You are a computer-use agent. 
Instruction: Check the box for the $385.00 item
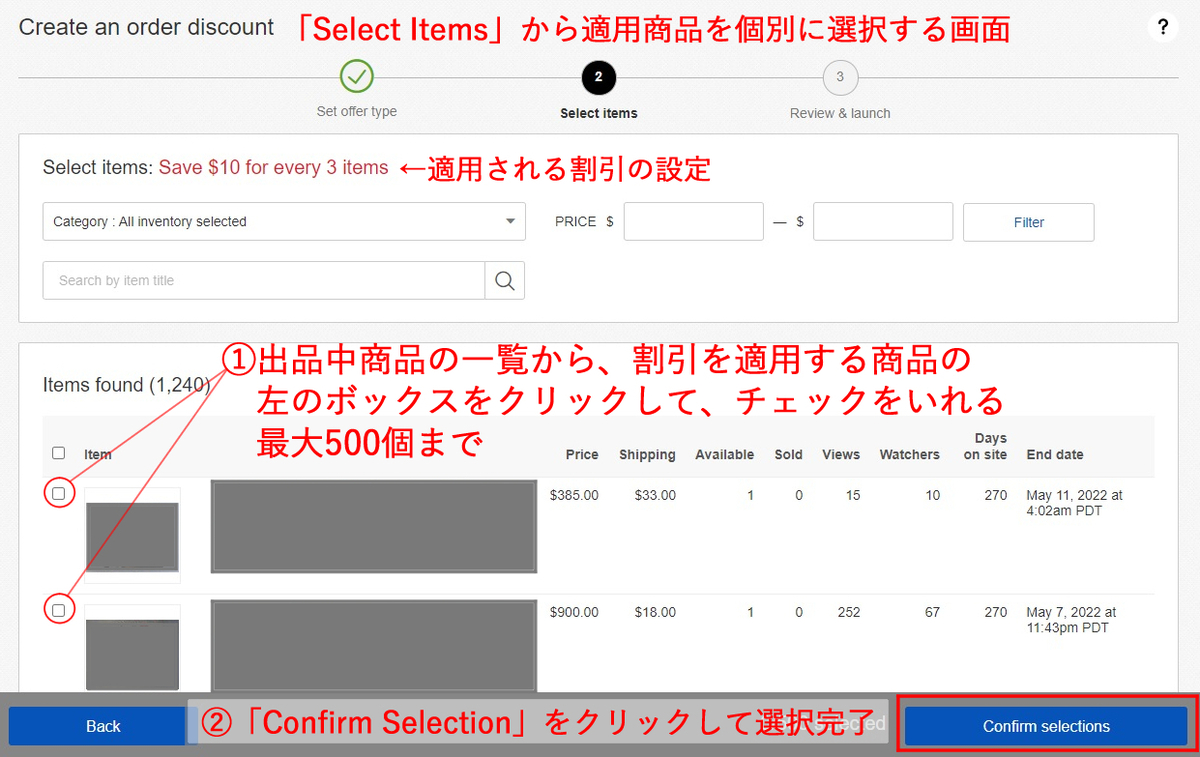tap(58, 493)
